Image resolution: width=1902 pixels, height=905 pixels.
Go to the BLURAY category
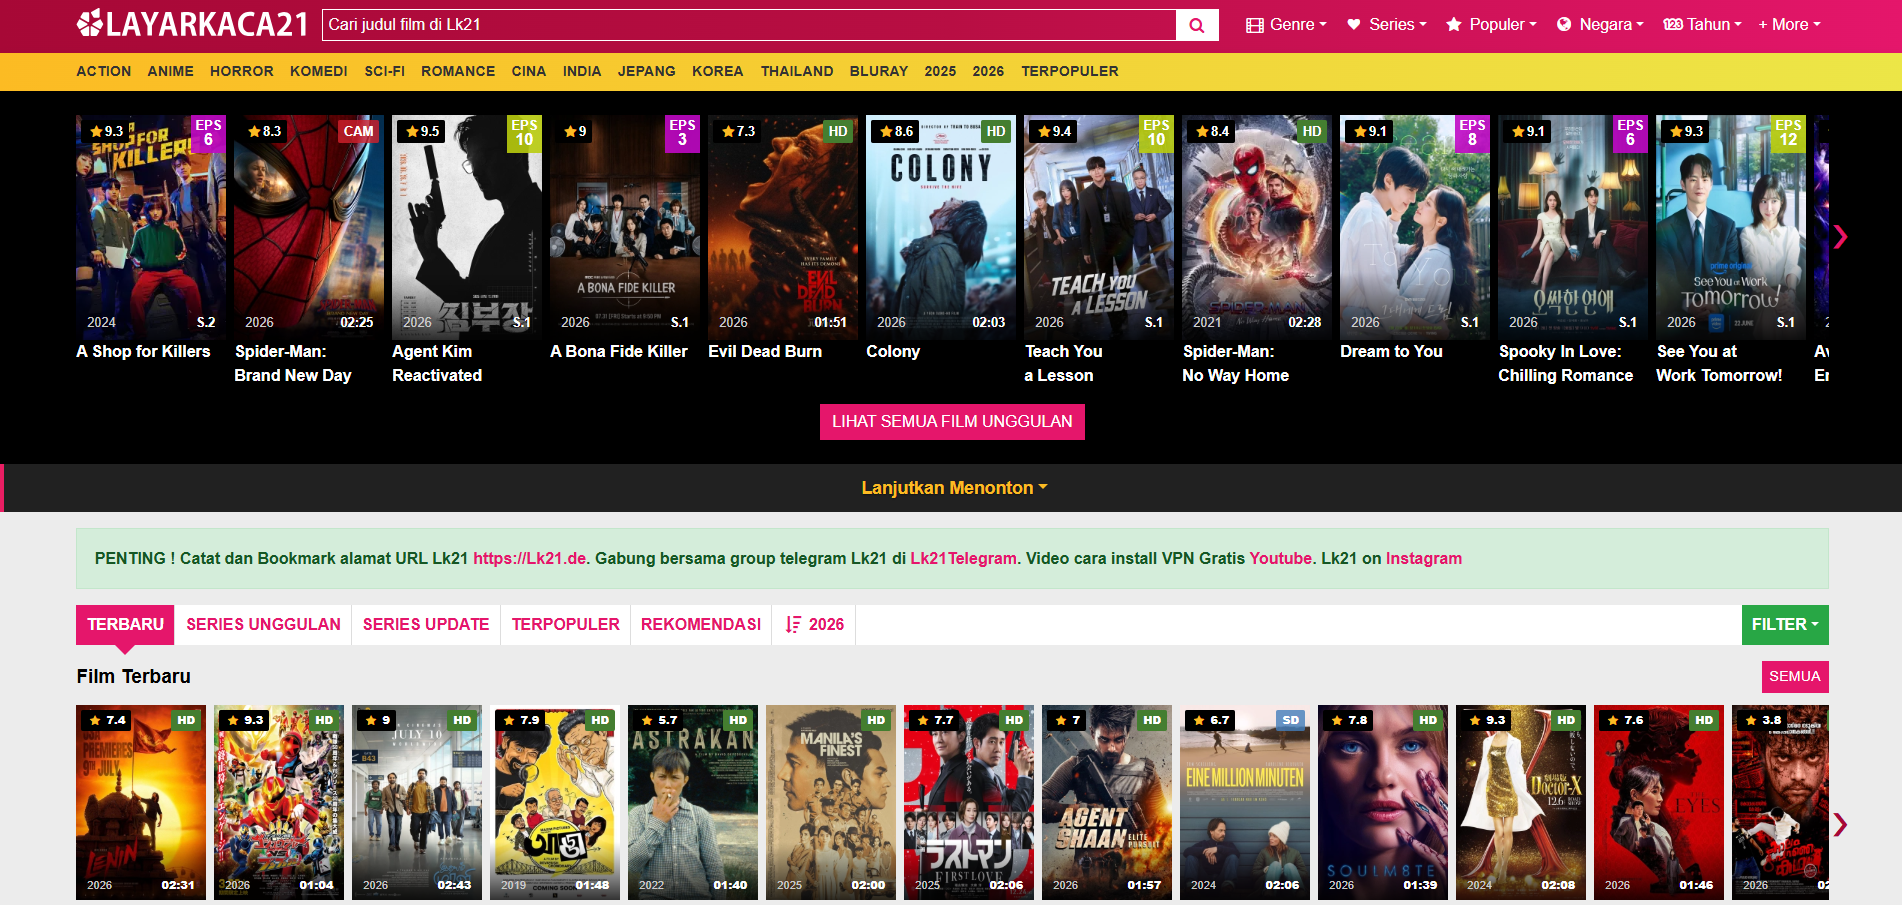pyautogui.click(x=879, y=72)
